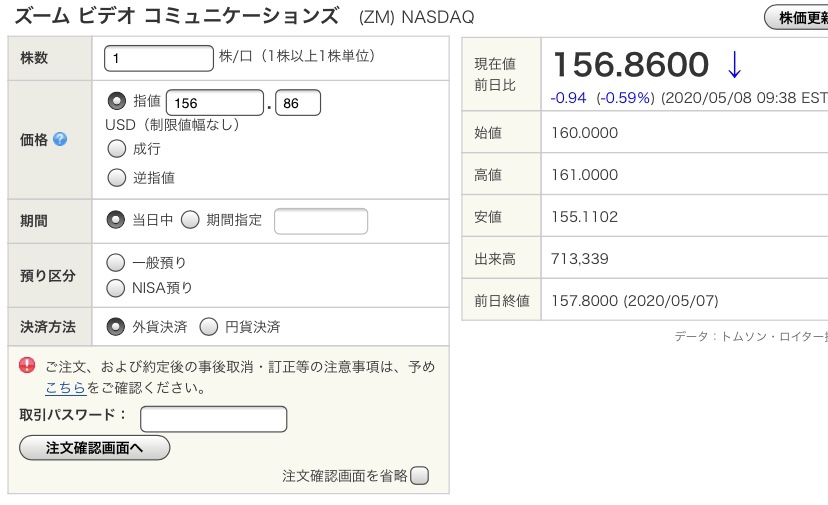Click the ズーム ビデオ コミュニケーションズ title

[177, 16]
